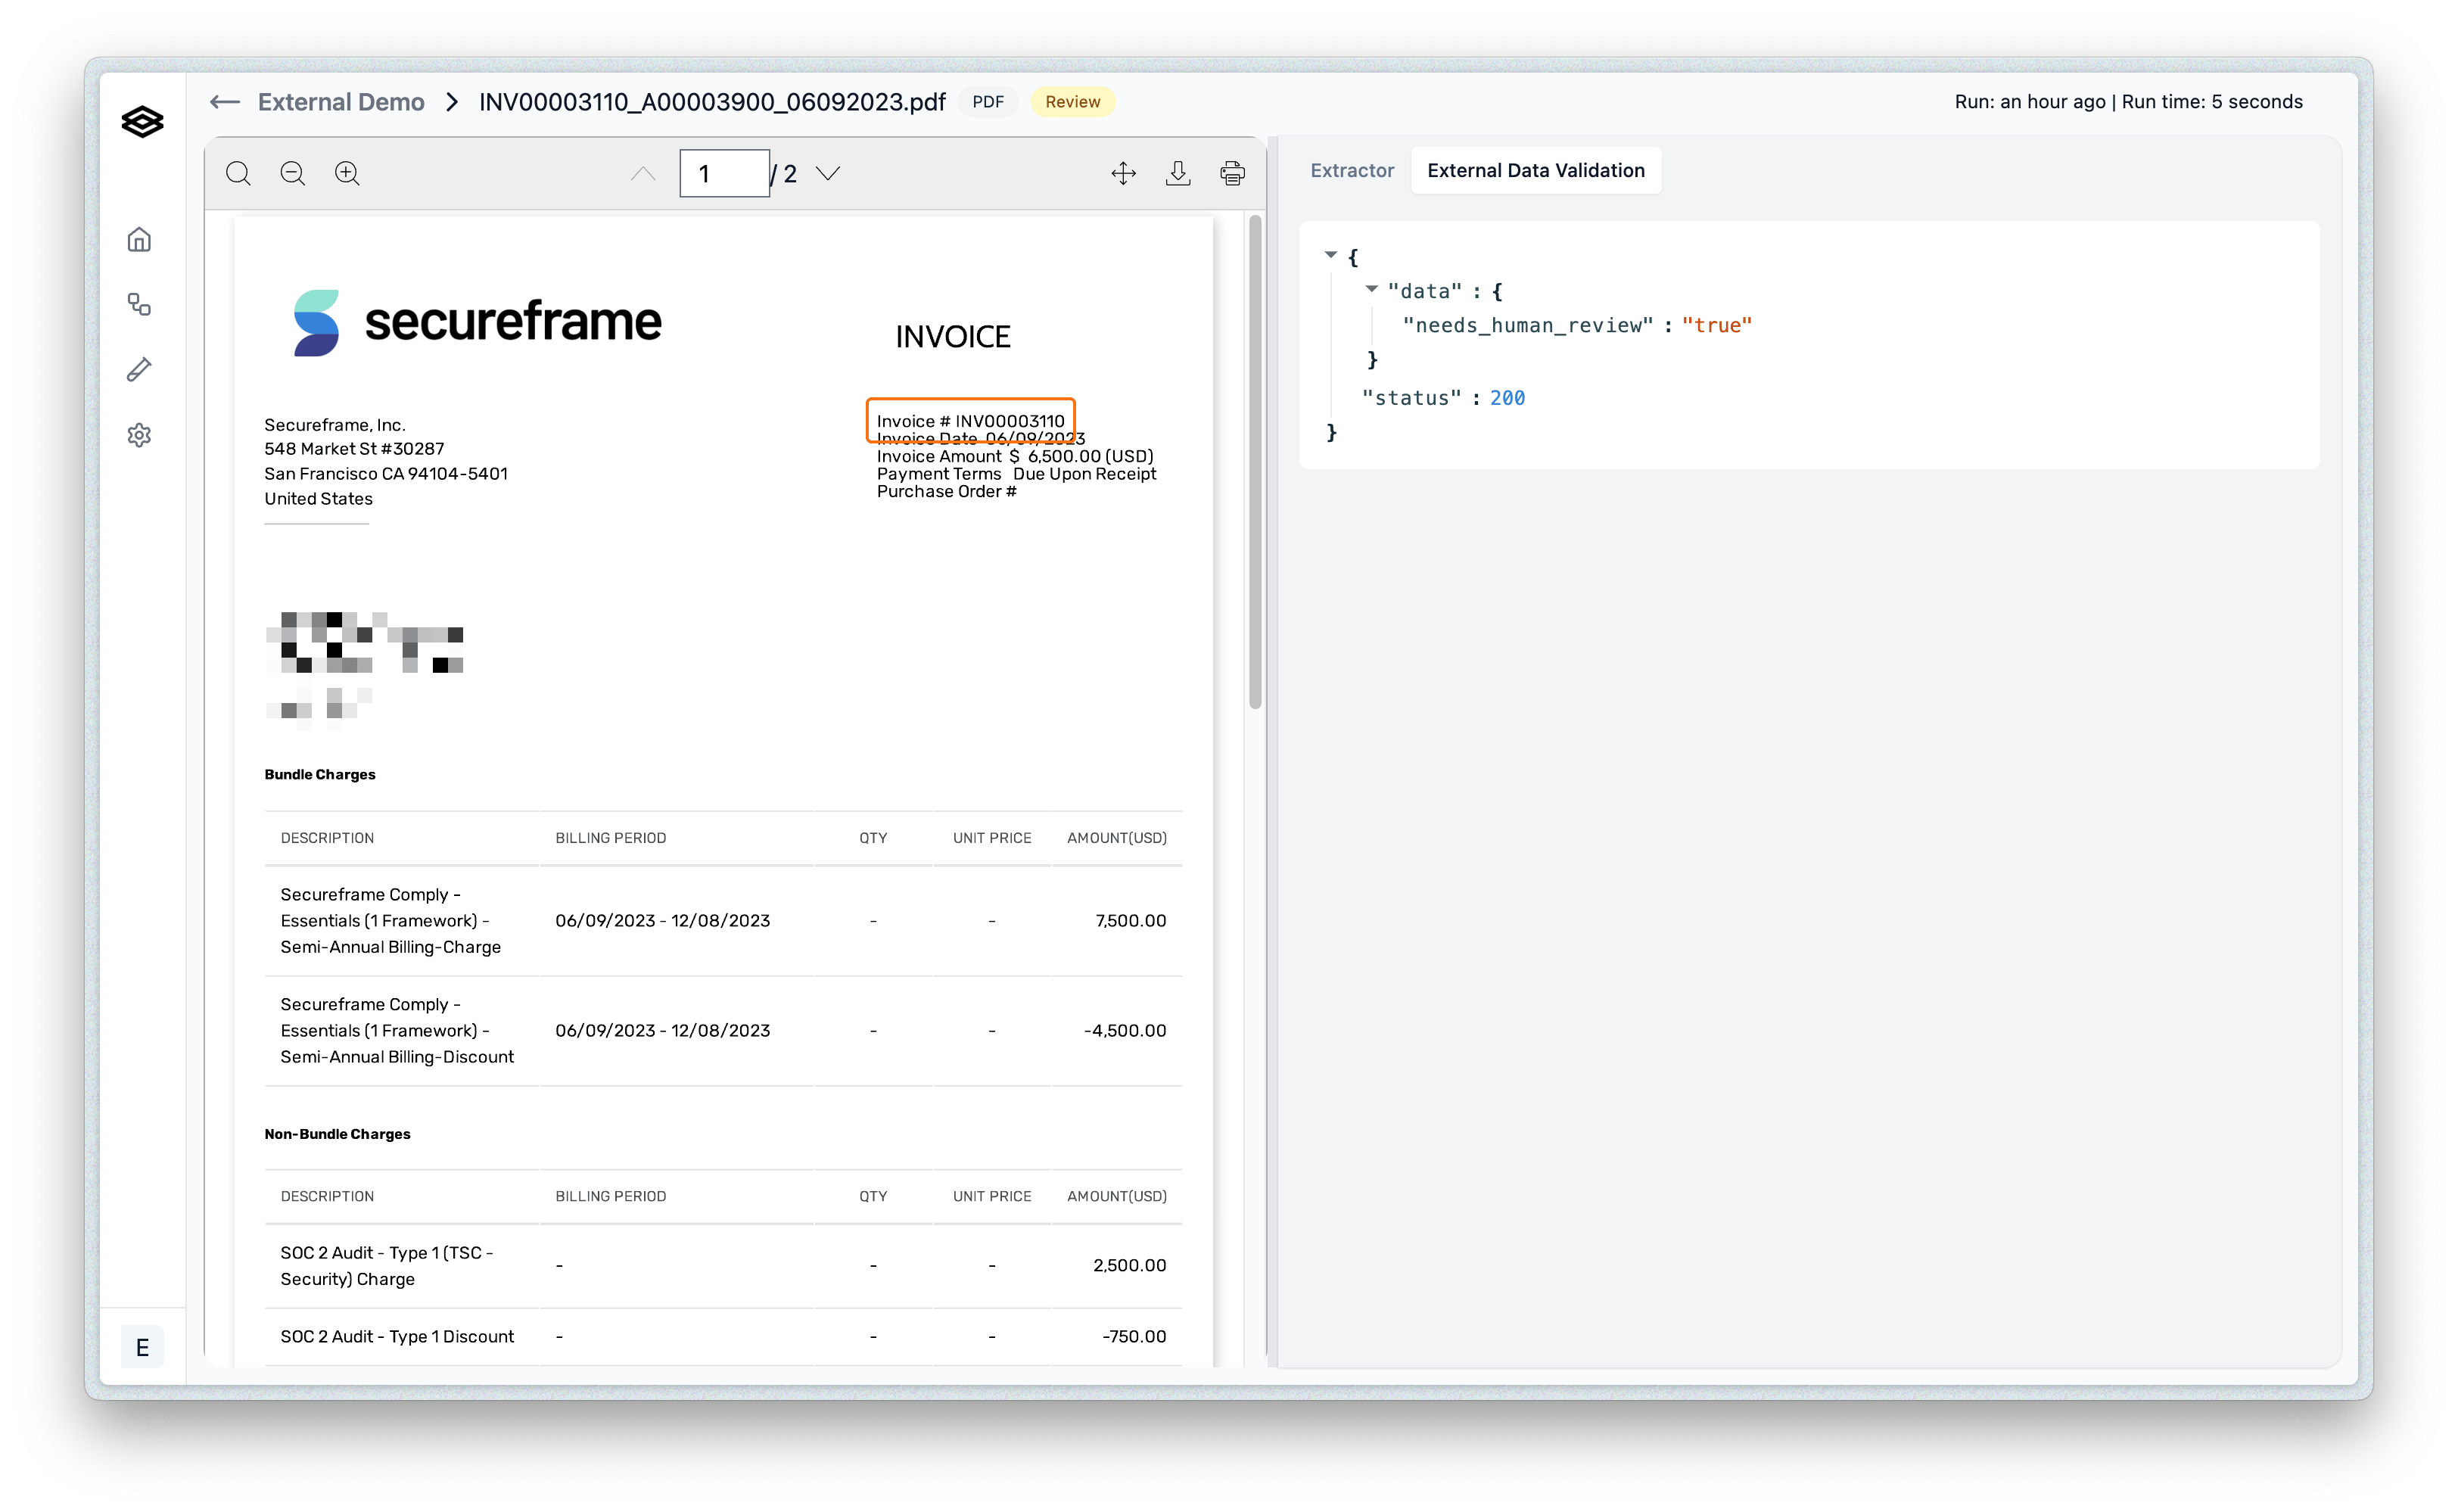Viewport: 2458px width, 1512px height.
Task: Switch to the Extractor tab
Action: (x=1352, y=170)
